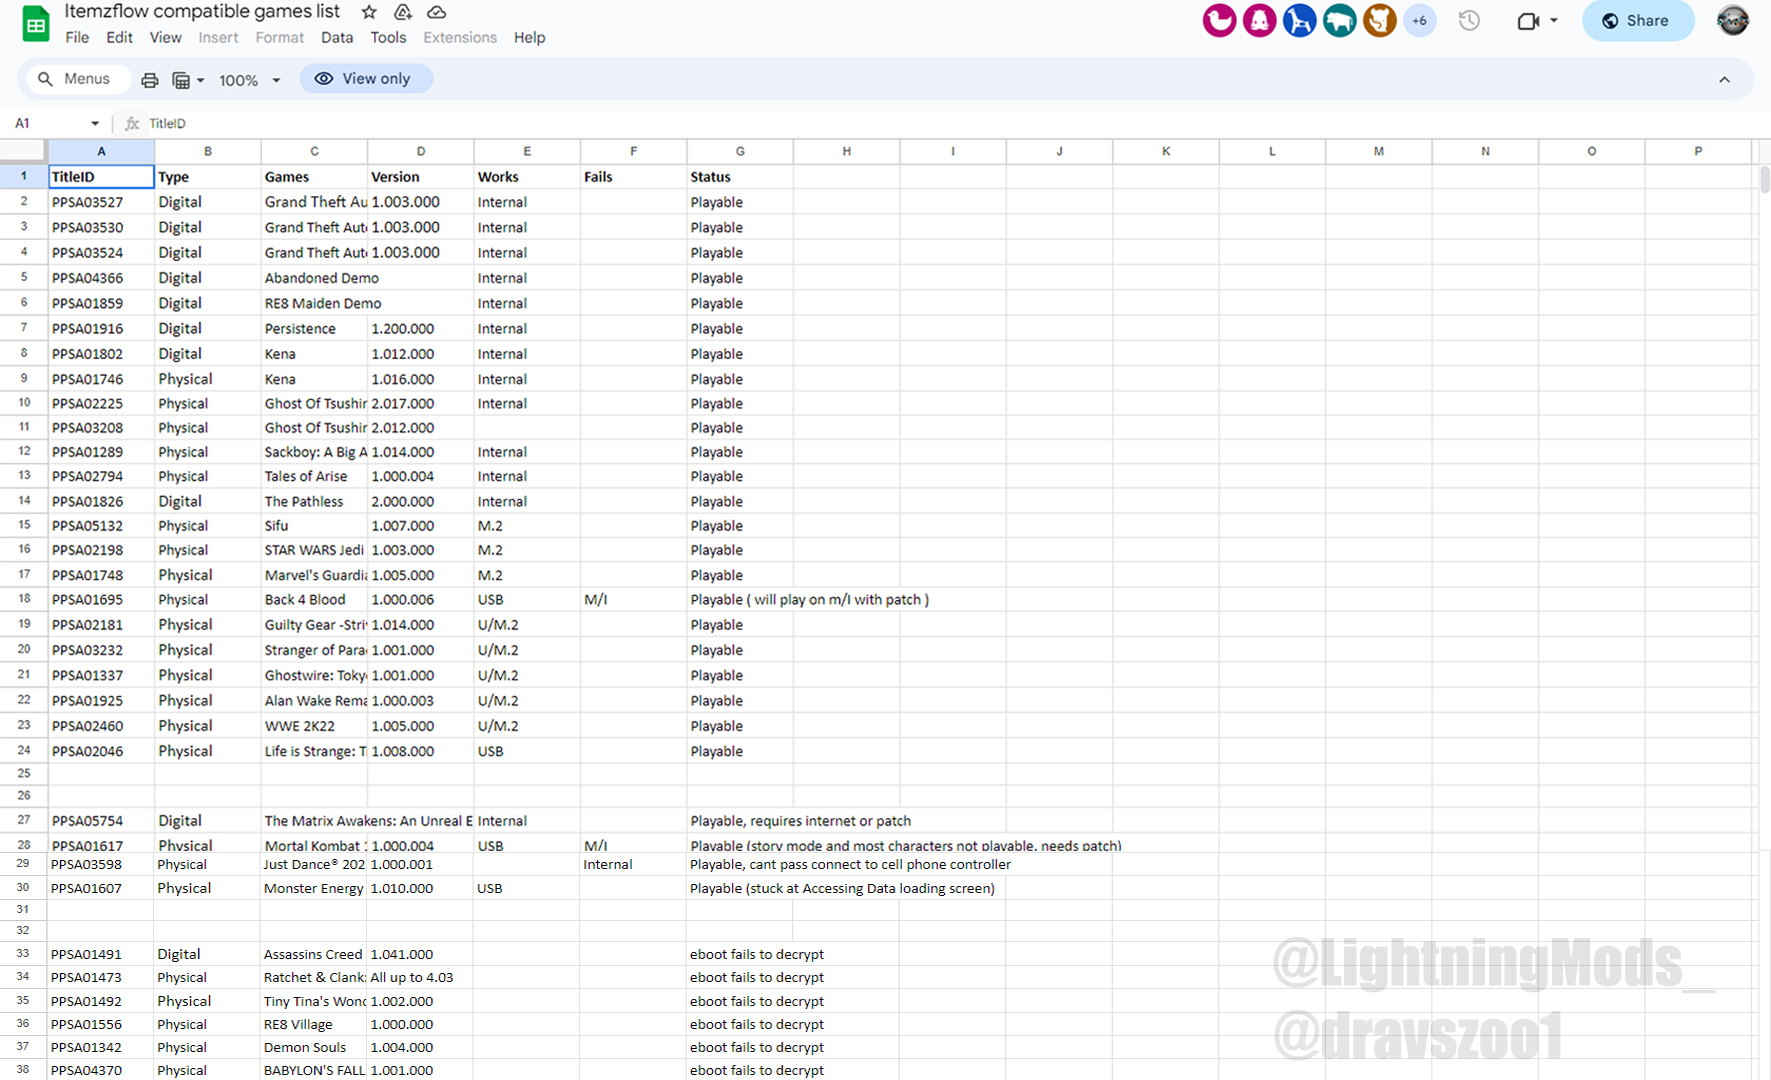This screenshot has height=1080, width=1771.
Task: Star the Itemzflow compatible games list document
Action: click(x=369, y=12)
